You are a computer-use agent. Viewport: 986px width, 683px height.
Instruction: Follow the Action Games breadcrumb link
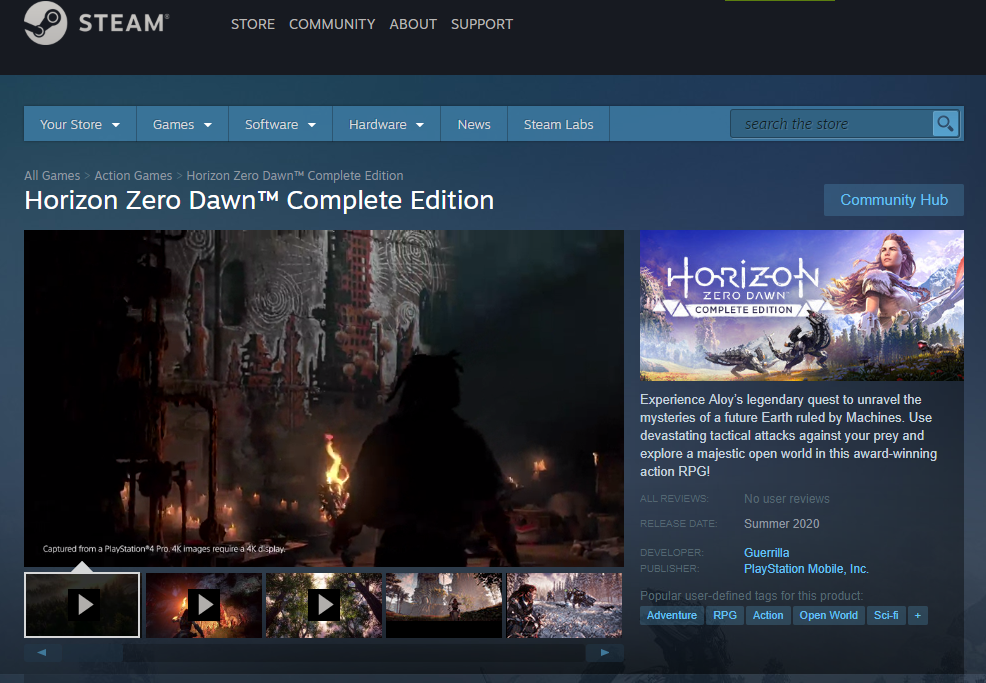point(133,175)
